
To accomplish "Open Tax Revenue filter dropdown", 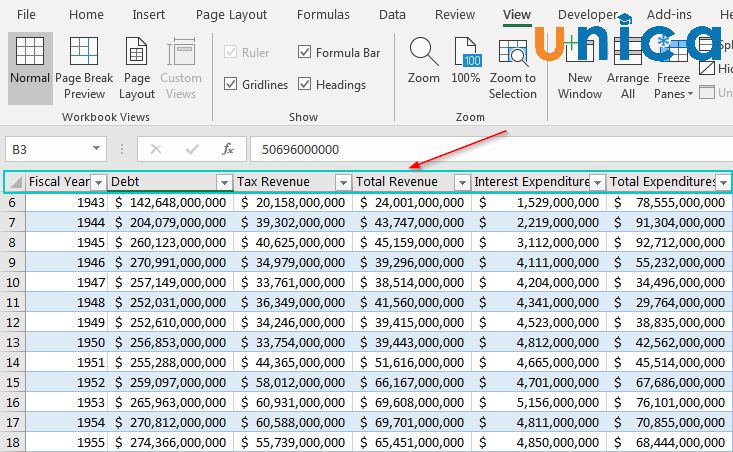I will click(343, 182).
